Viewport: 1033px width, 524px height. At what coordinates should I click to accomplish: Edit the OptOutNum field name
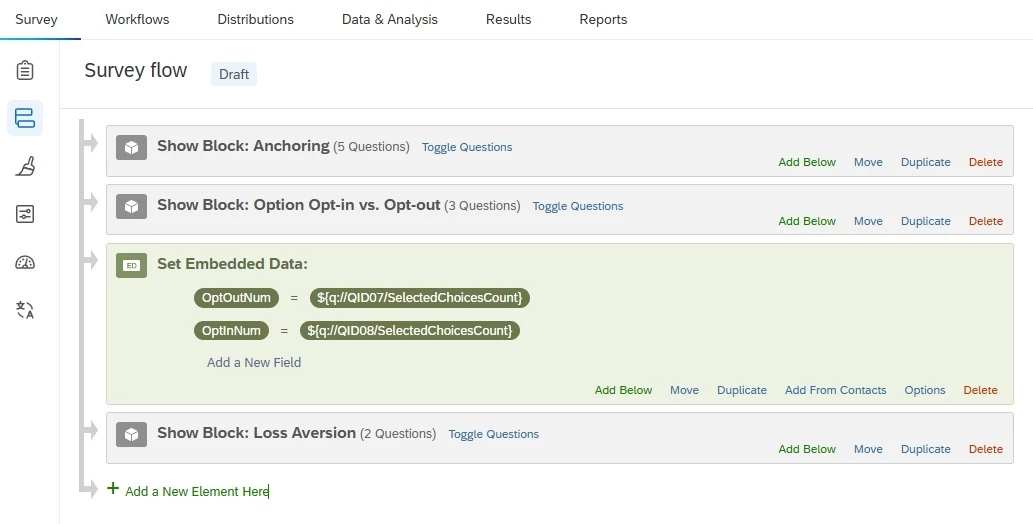236,298
